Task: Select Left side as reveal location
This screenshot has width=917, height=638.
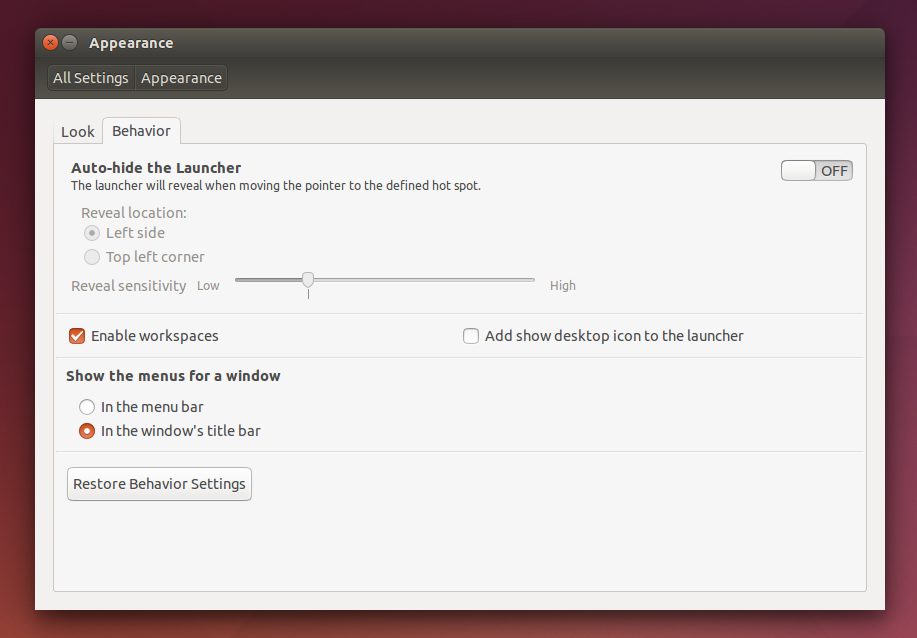Action: pyautogui.click(x=91, y=233)
